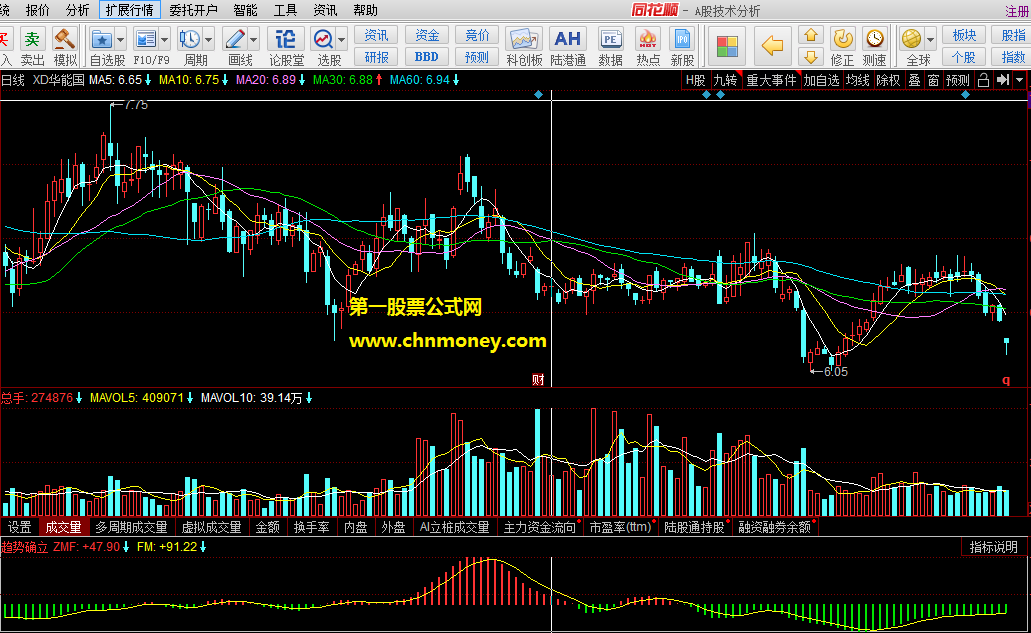The width and height of the screenshot is (1031, 633).
Task: Open the 科创板 chart icon
Action: [x=523, y=39]
